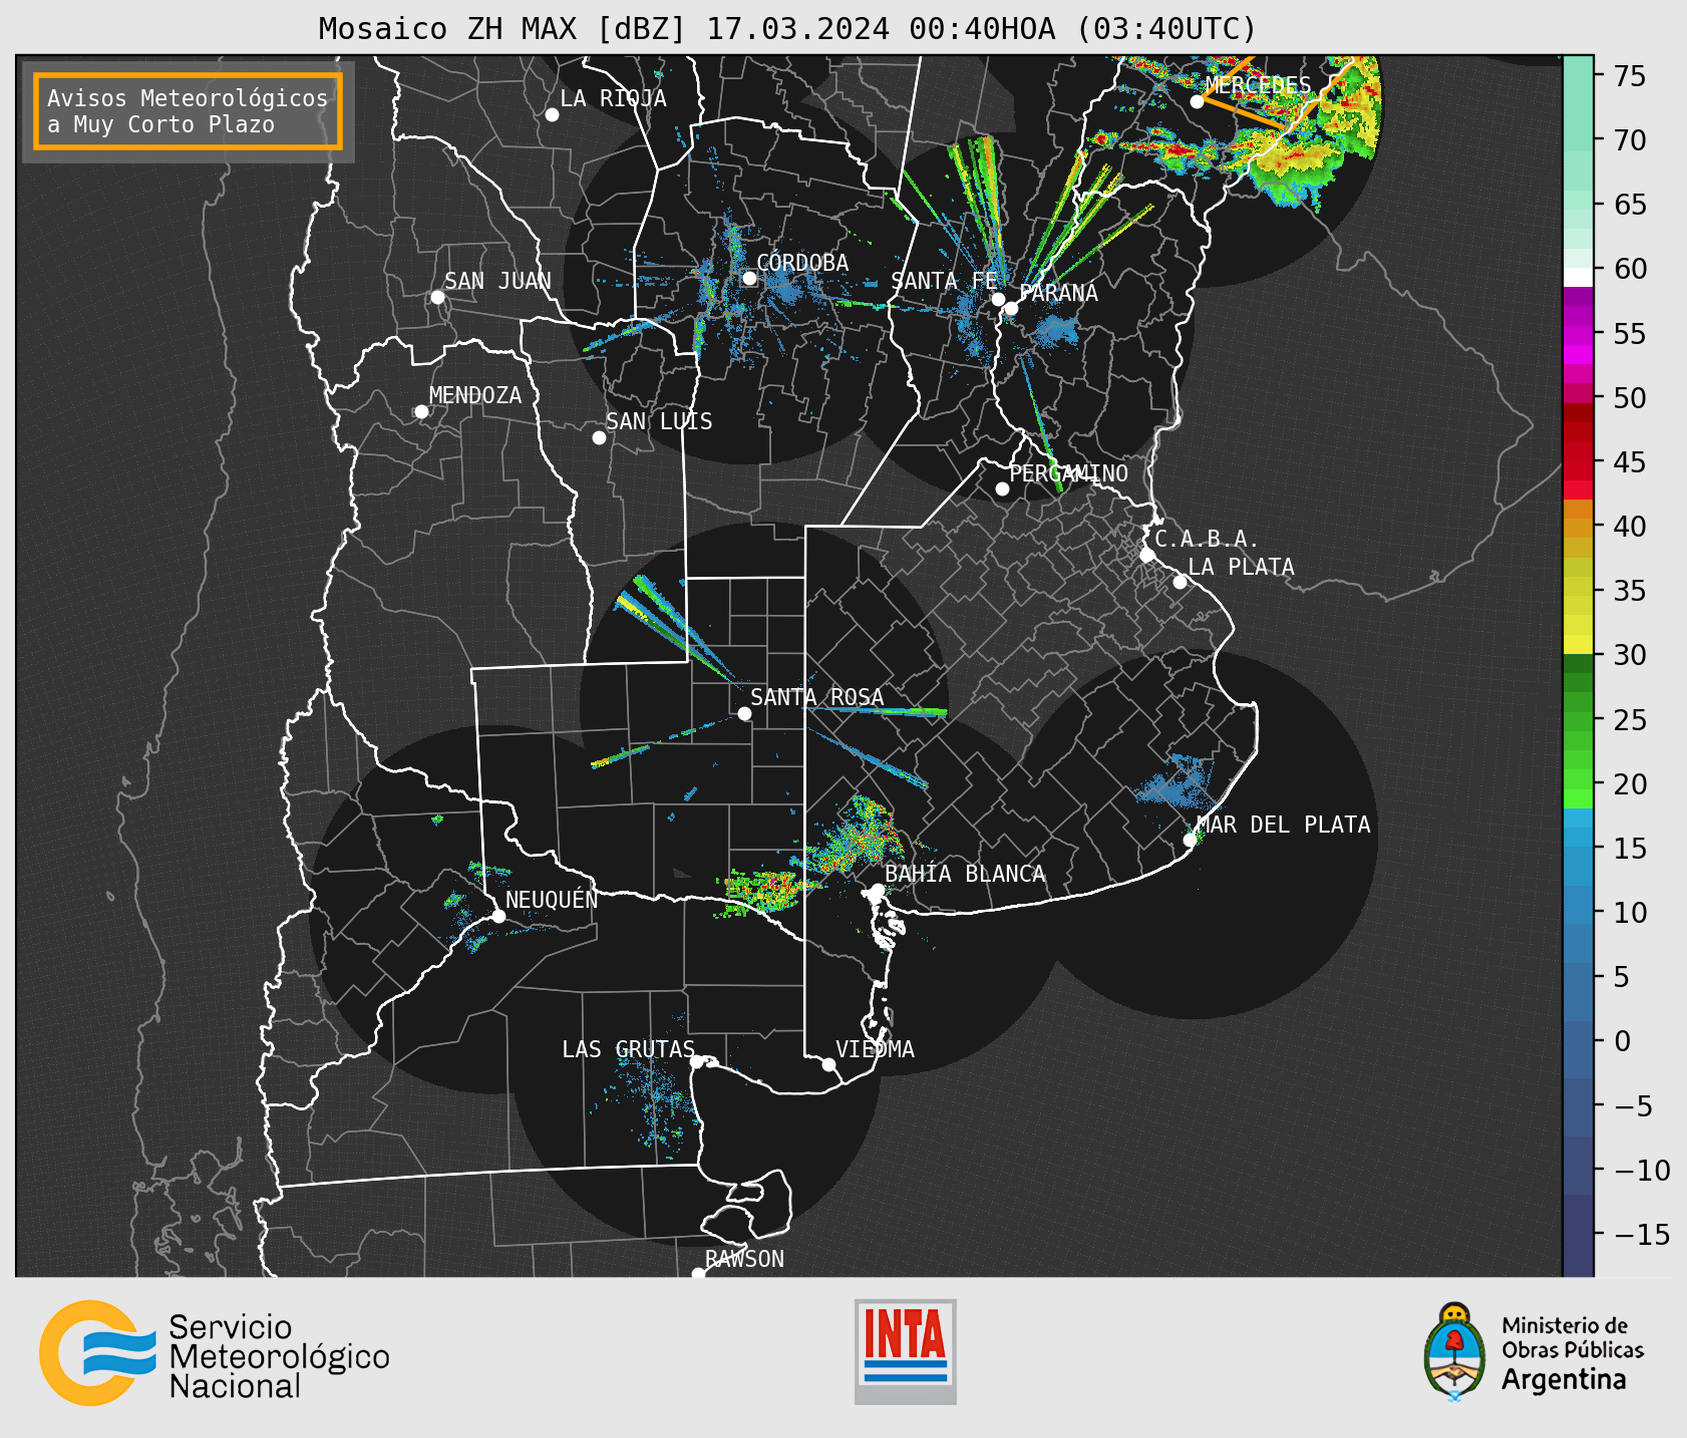Click the yellow 30 dBZ band on the color scale

(x=1578, y=645)
